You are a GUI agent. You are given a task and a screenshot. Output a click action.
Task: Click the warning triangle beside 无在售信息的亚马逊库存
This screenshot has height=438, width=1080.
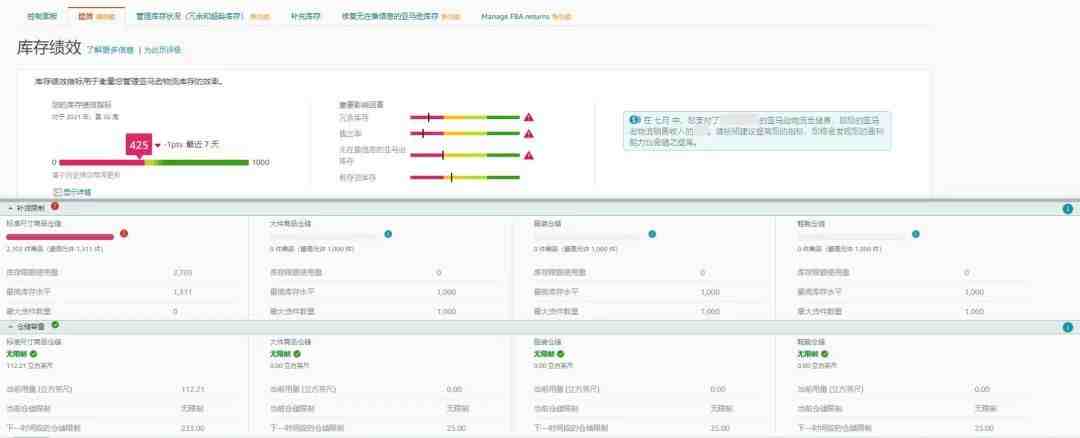coord(528,156)
